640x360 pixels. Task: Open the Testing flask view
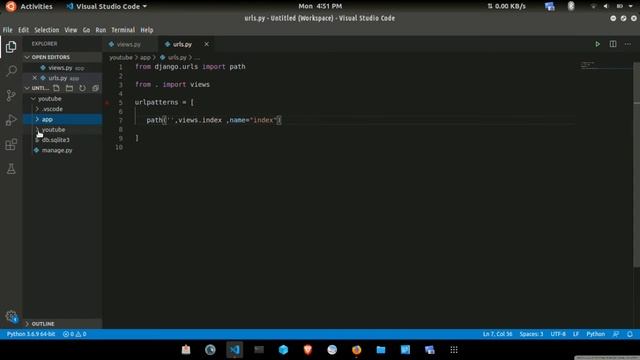point(11,169)
